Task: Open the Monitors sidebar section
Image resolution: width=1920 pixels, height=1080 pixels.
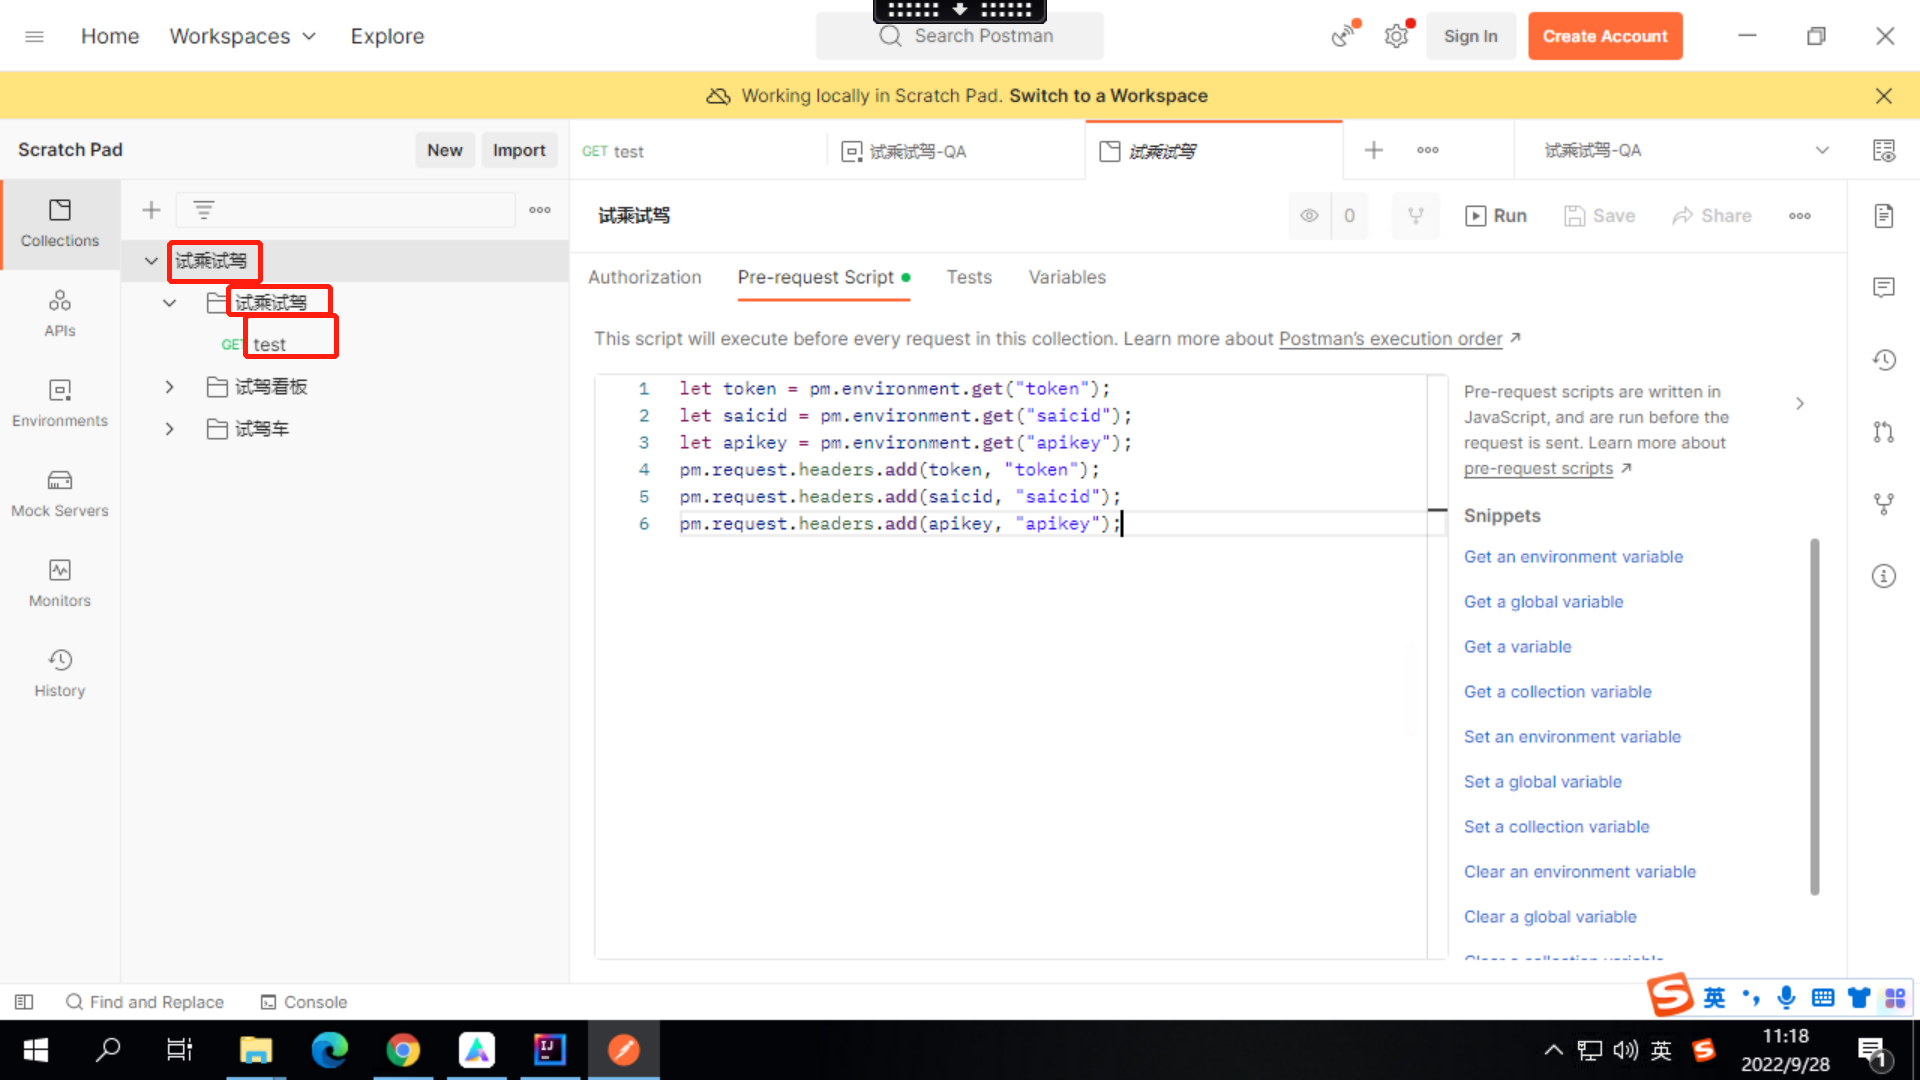Action: pyautogui.click(x=60, y=582)
